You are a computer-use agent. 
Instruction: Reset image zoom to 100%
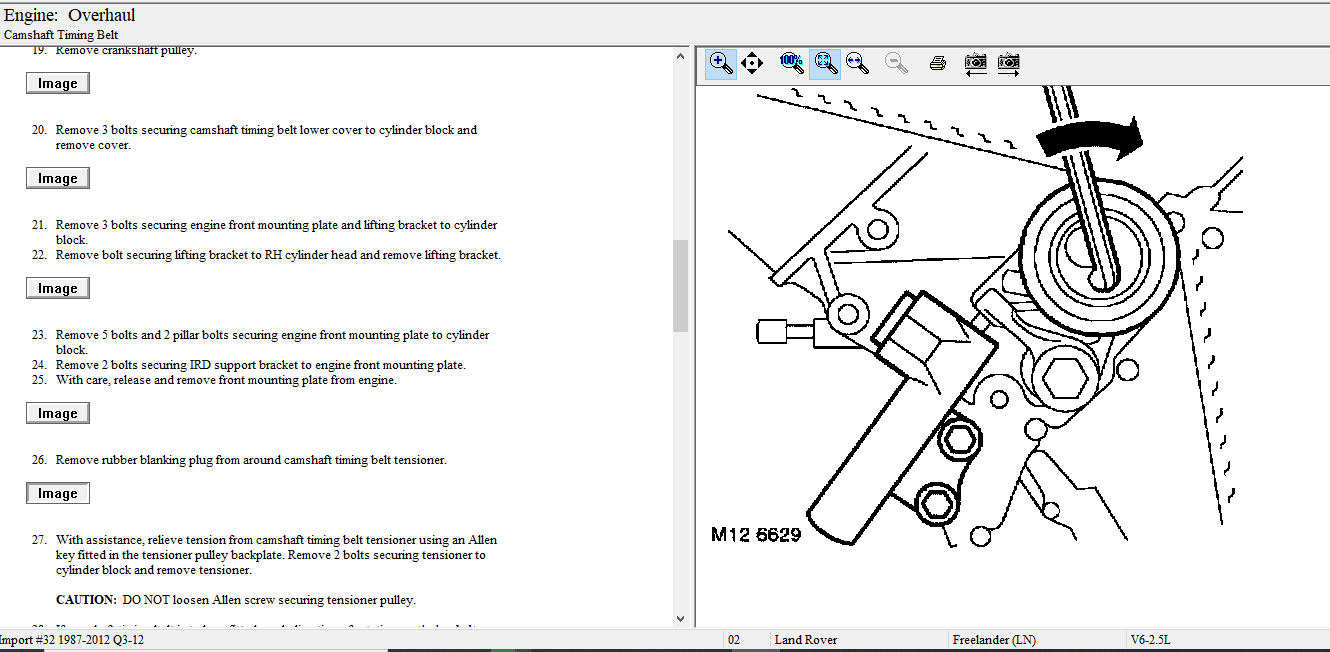(791, 63)
